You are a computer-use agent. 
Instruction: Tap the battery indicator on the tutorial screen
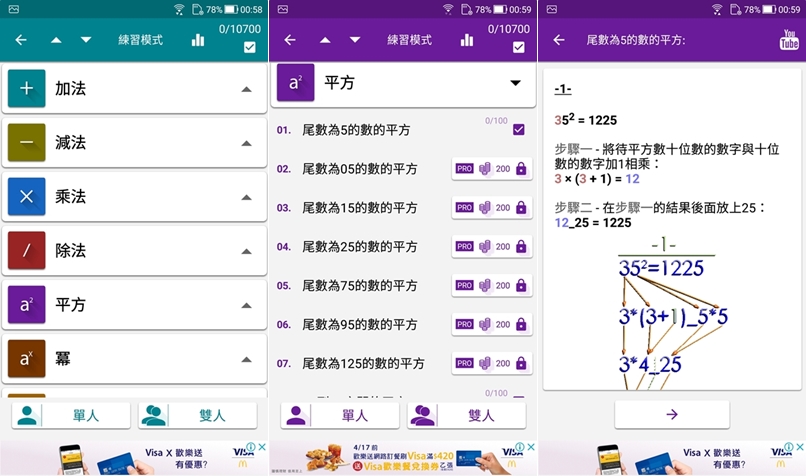pyautogui.click(x=769, y=9)
